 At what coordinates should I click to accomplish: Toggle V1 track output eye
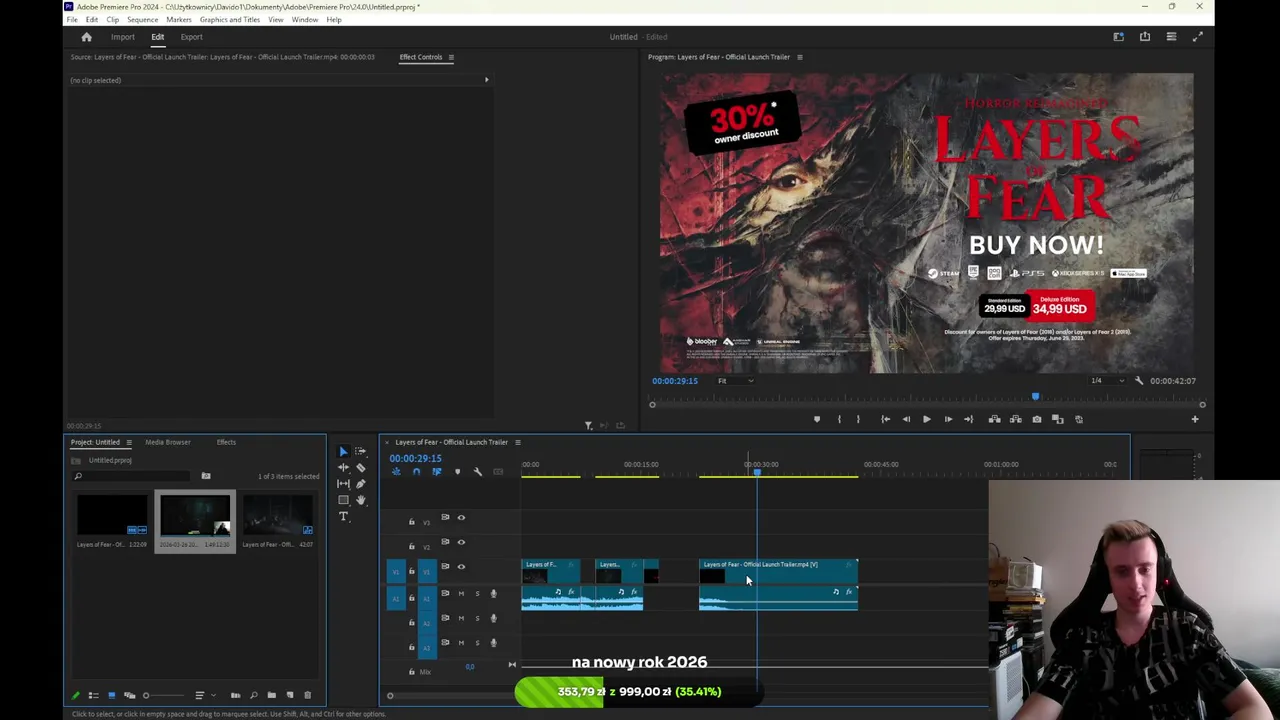point(461,566)
